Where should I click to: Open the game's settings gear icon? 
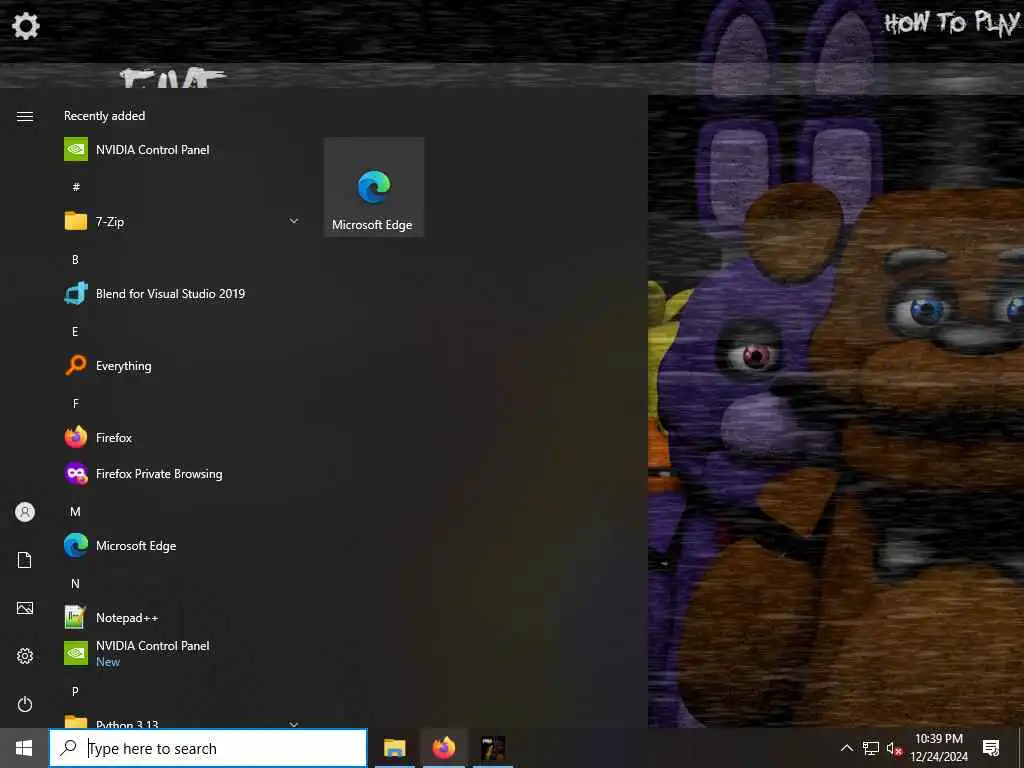[26, 26]
